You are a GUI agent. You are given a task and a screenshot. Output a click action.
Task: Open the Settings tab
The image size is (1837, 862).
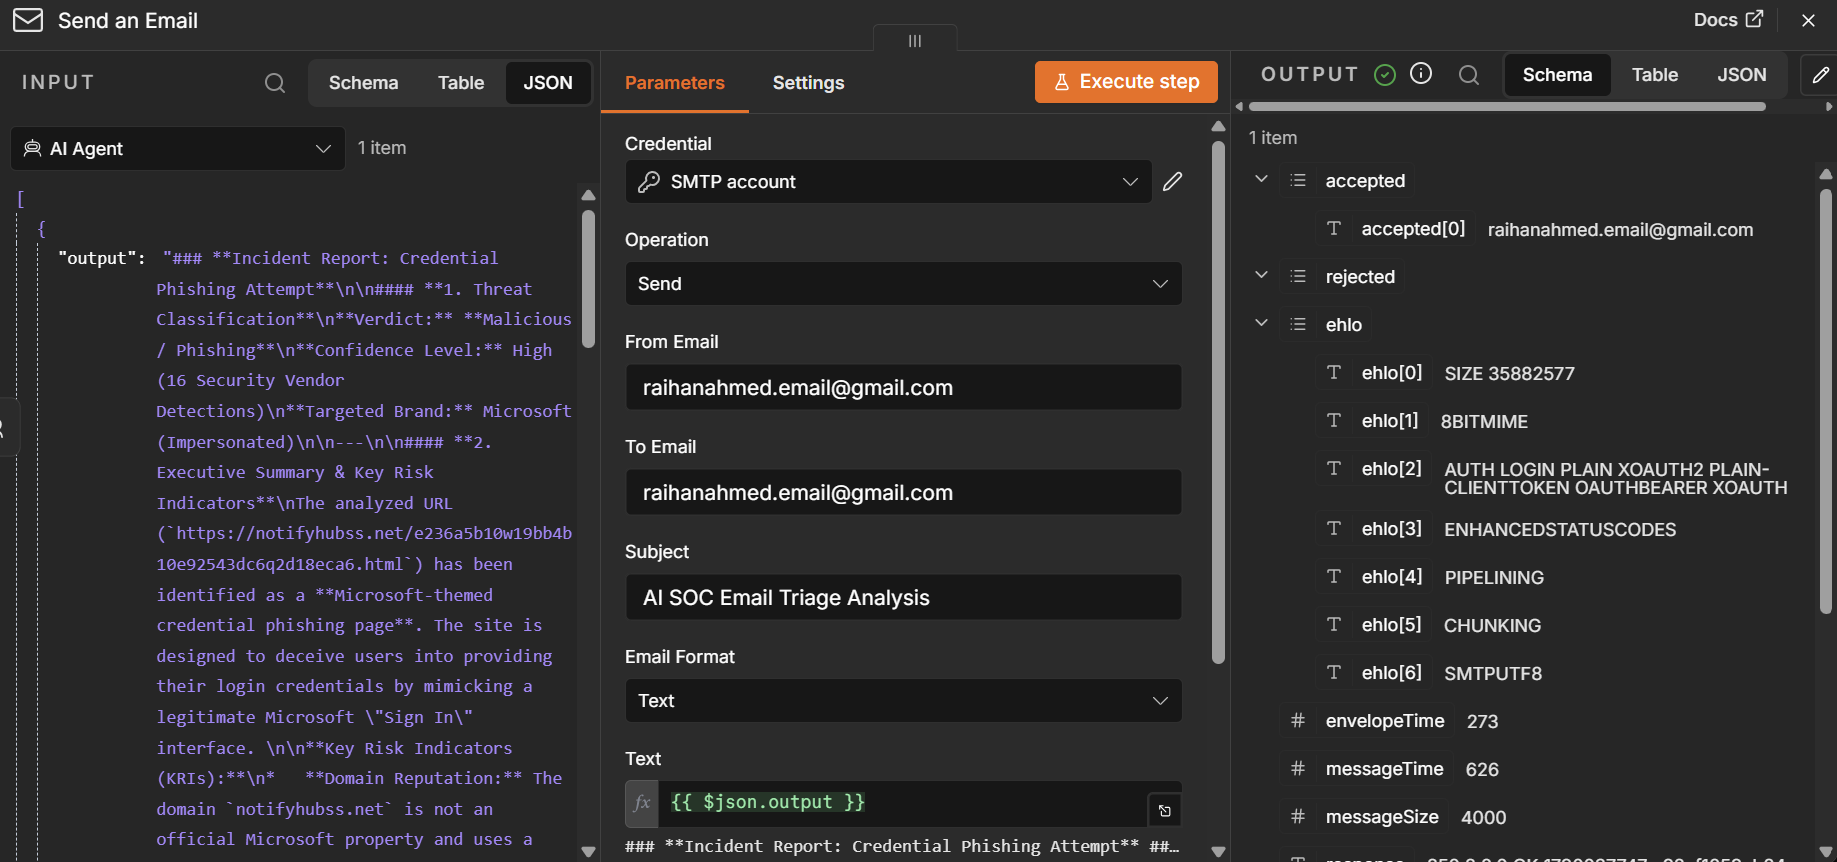(808, 83)
